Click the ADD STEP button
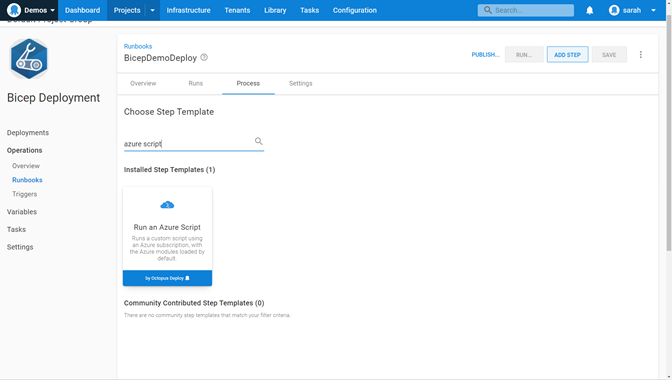Viewport: 672px width, 380px height. (567, 54)
